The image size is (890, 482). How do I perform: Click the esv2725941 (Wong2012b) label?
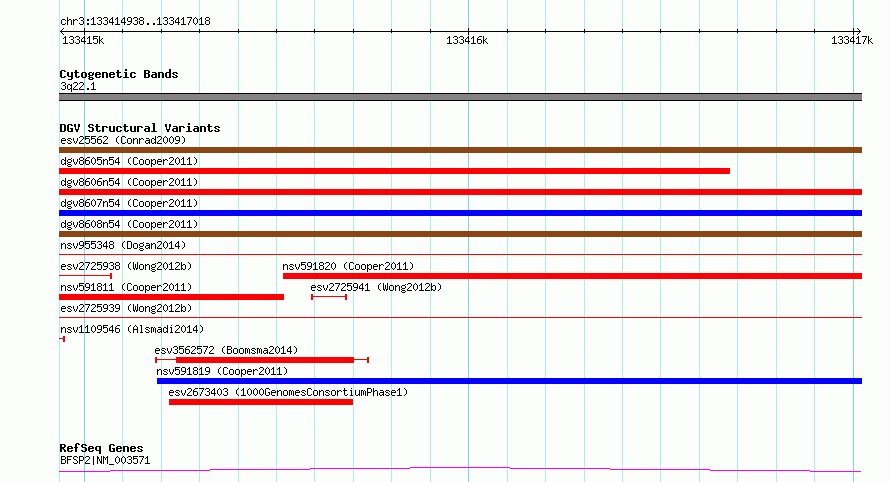point(376,287)
